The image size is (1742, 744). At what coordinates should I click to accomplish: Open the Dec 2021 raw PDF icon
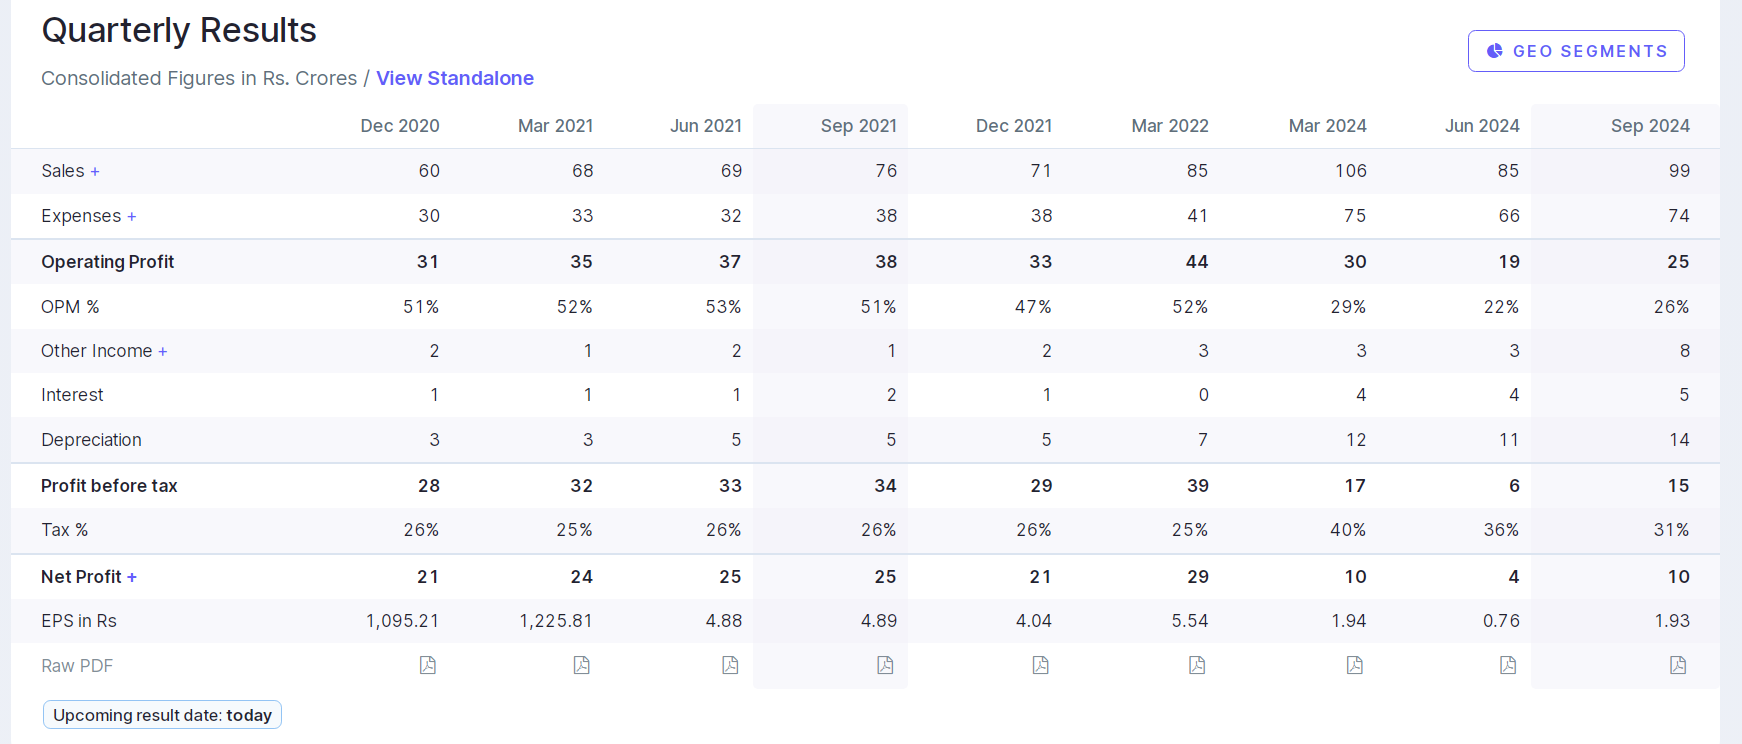coord(1040,665)
